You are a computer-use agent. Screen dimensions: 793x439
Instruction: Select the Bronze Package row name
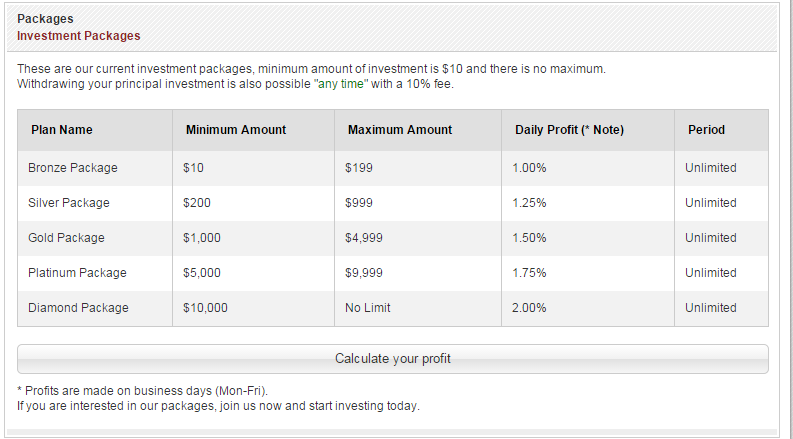73,168
